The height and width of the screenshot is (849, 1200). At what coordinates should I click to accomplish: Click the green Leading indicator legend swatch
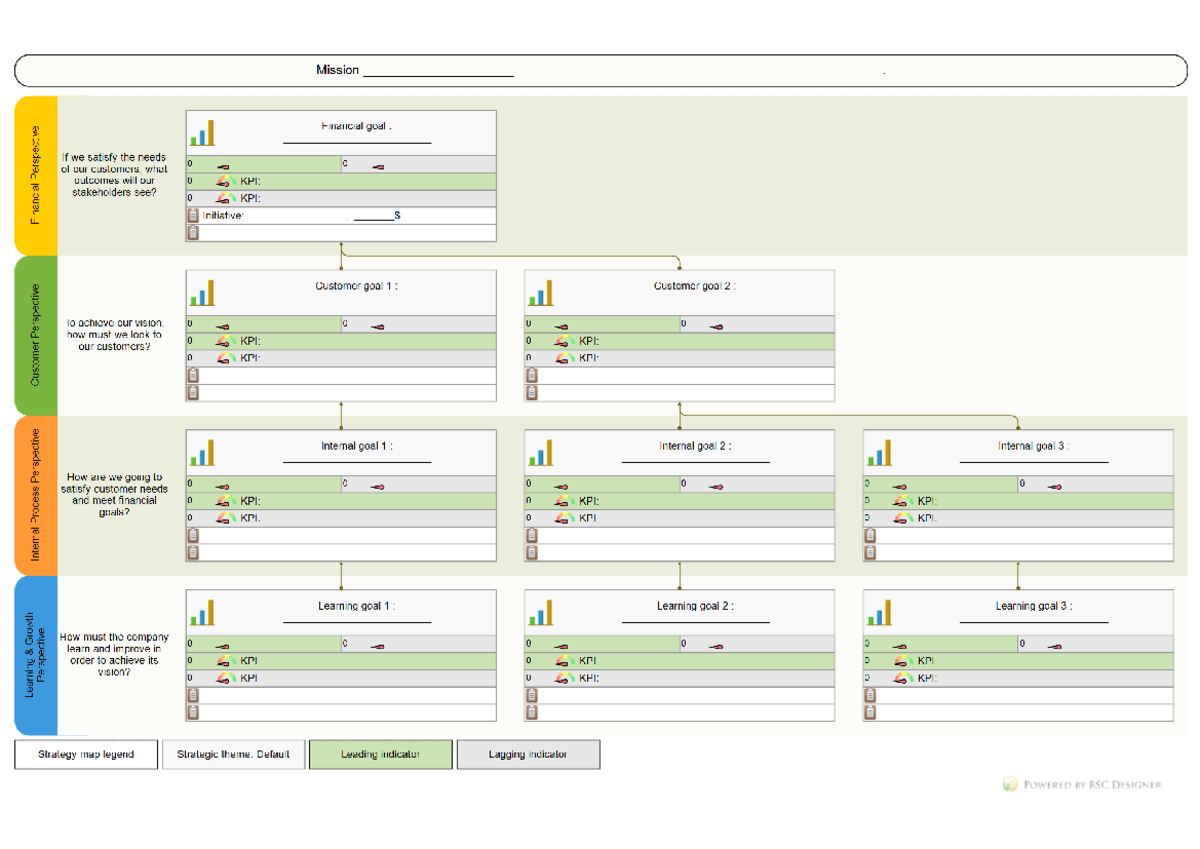tap(381, 754)
